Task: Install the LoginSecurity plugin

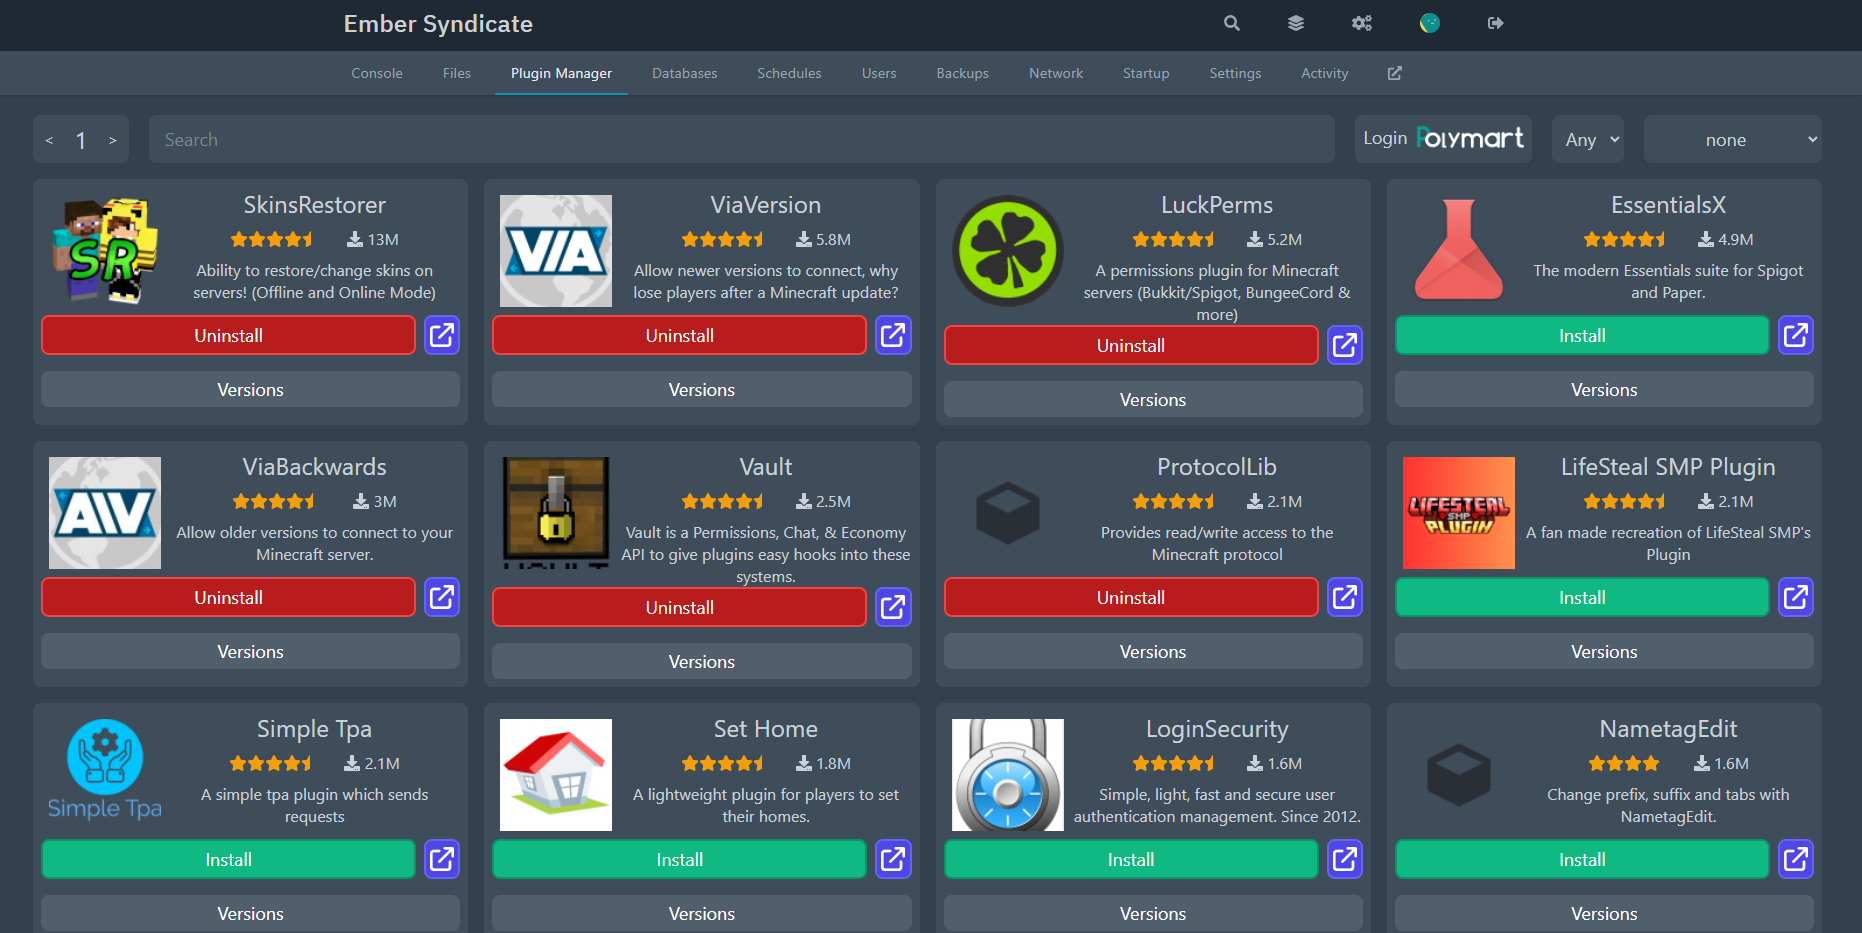Action: click(1131, 859)
